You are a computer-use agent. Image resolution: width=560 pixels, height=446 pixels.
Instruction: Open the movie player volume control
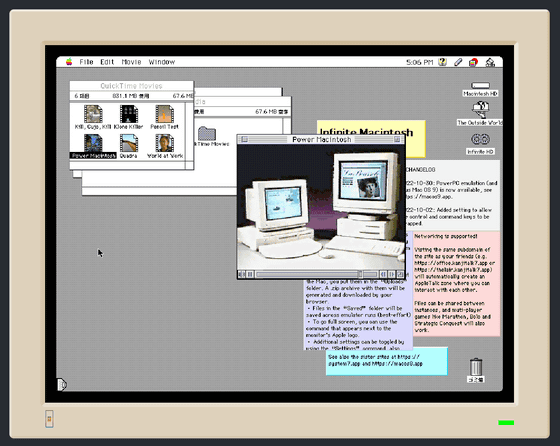[242, 274]
